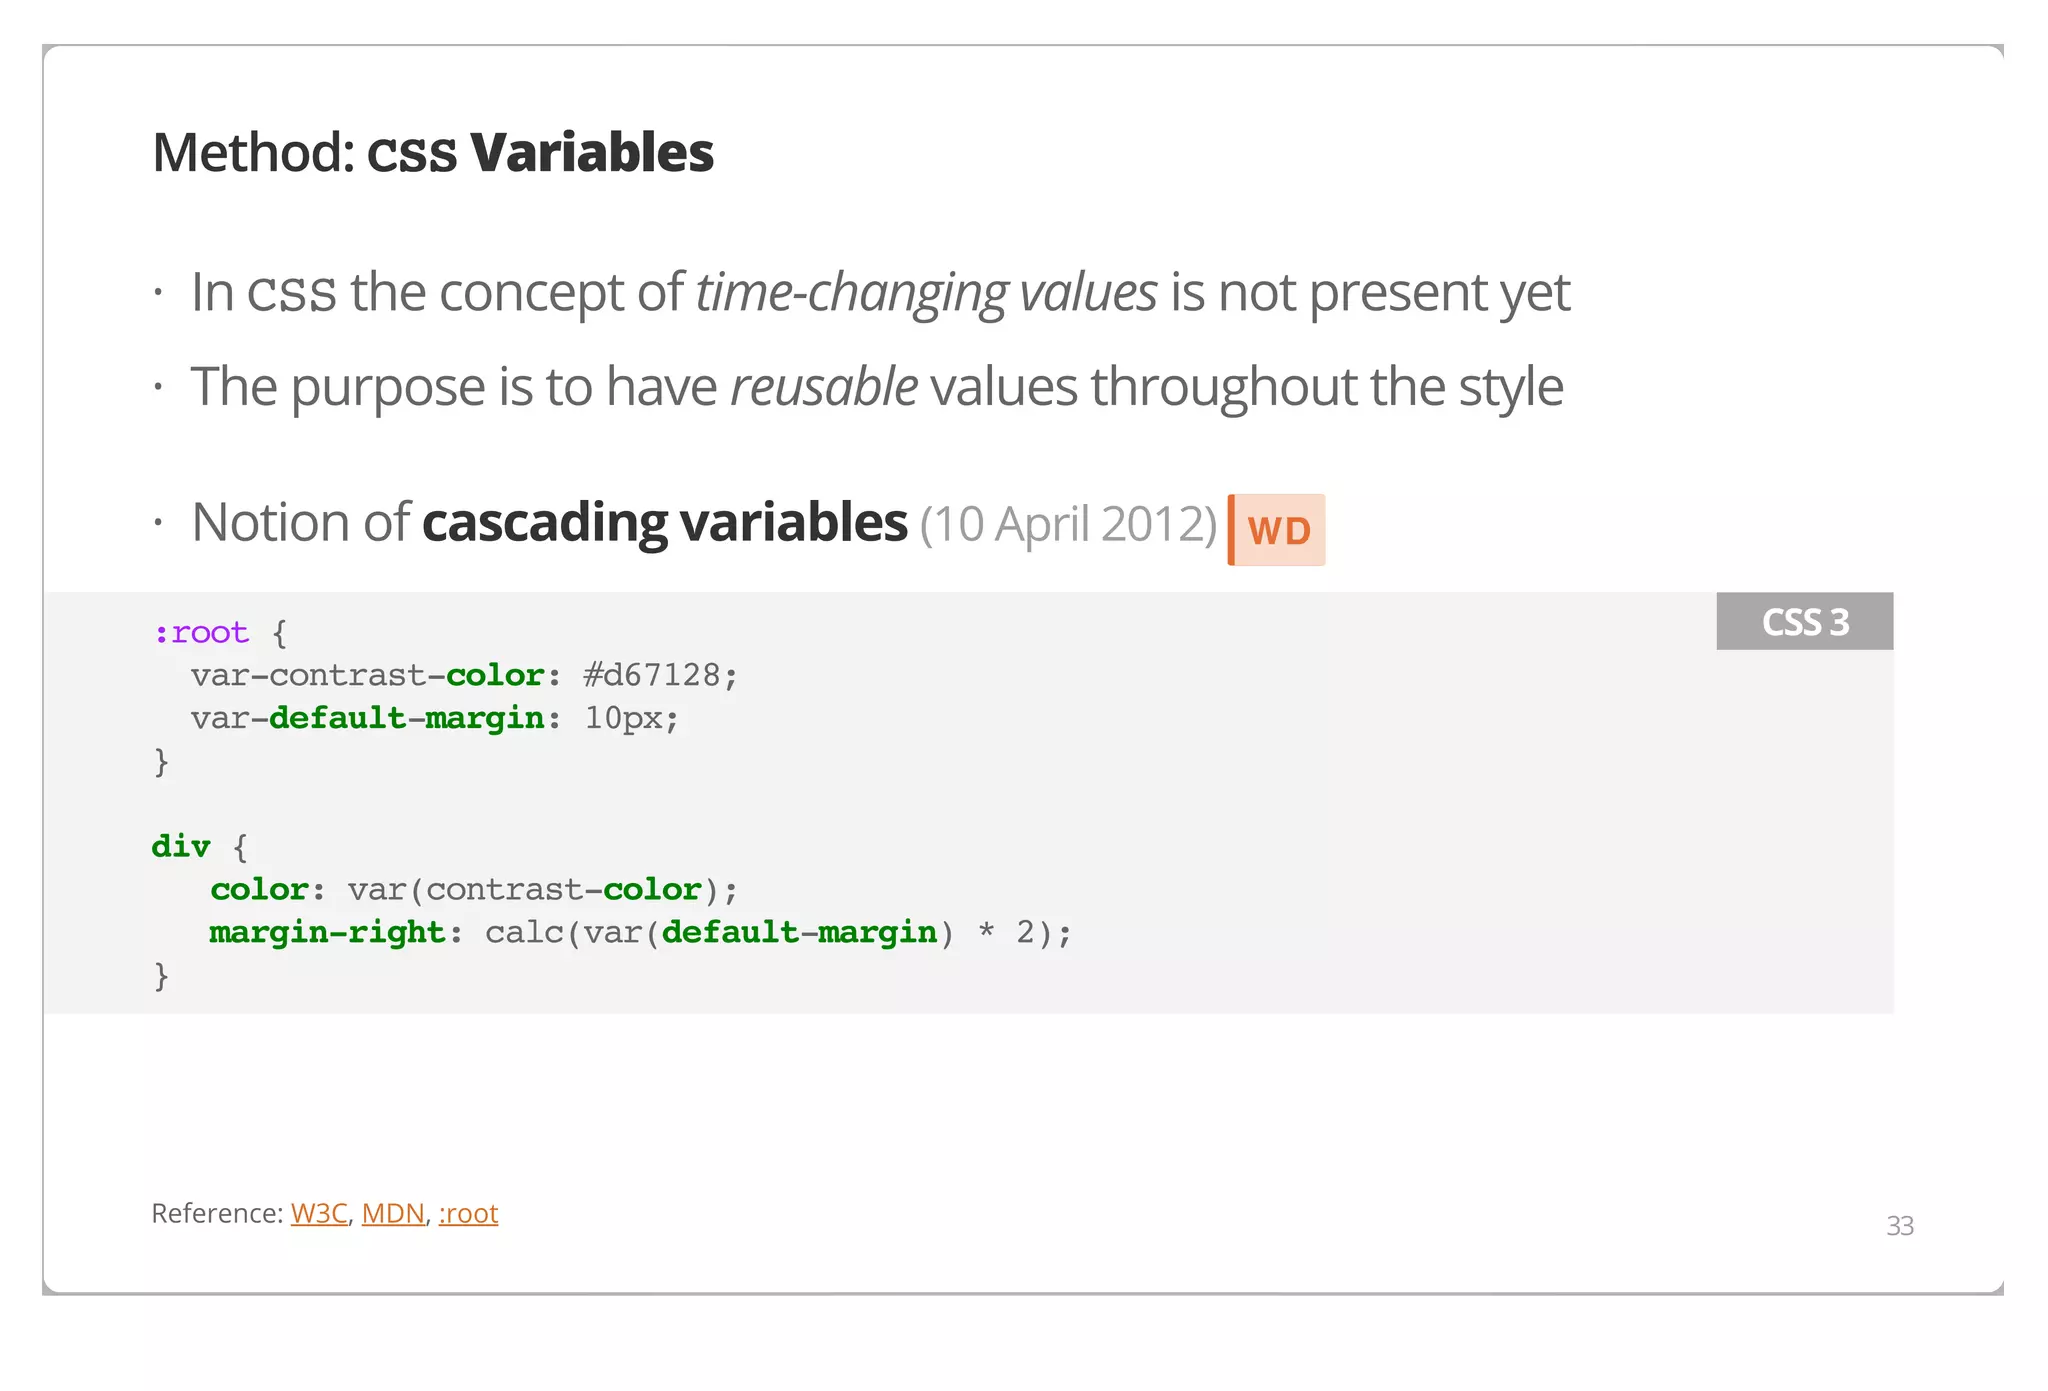Click the "Method: CSS Variables" title
Viewport: 2048px width, 1391px height.
click(433, 153)
